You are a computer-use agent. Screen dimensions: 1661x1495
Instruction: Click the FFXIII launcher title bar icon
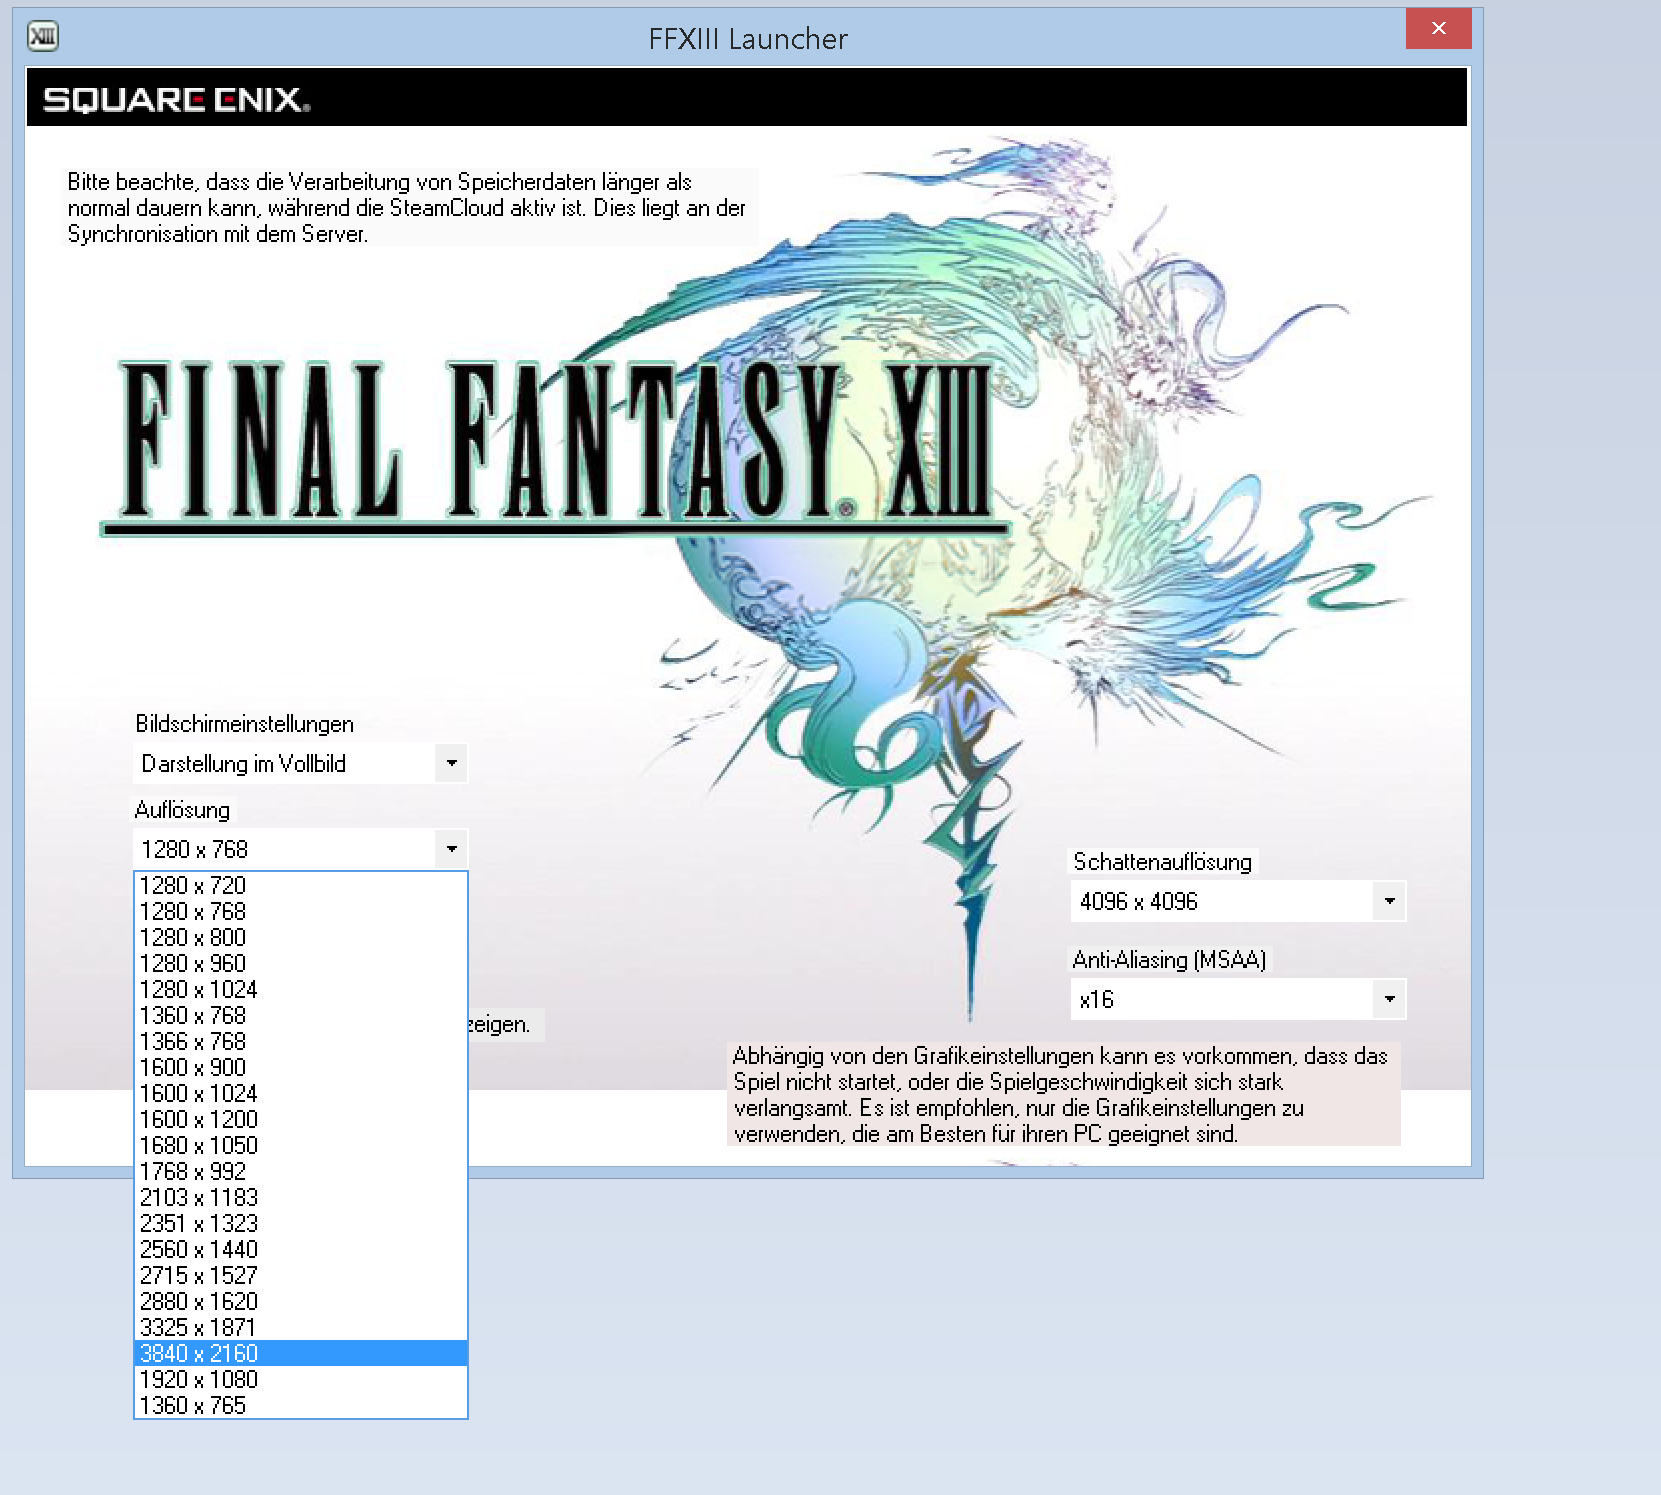pos(43,37)
